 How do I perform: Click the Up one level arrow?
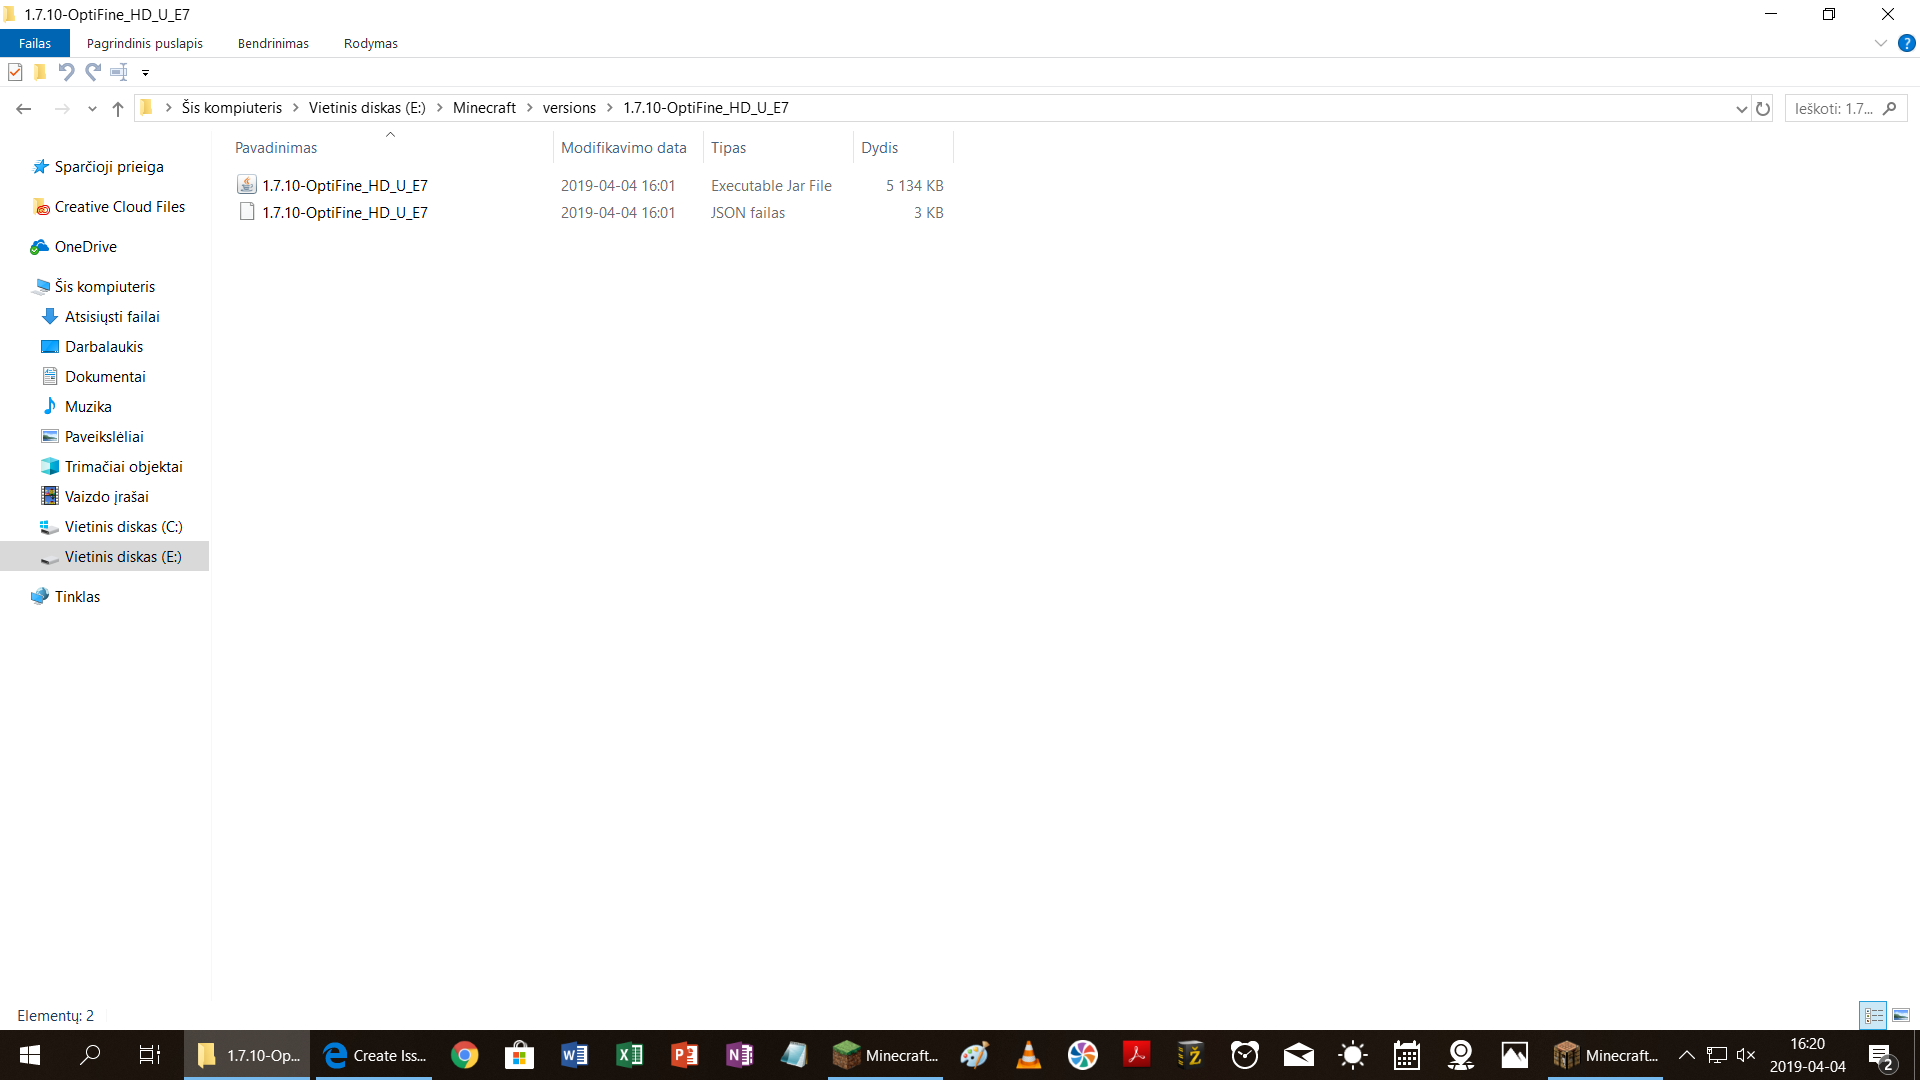(118, 109)
